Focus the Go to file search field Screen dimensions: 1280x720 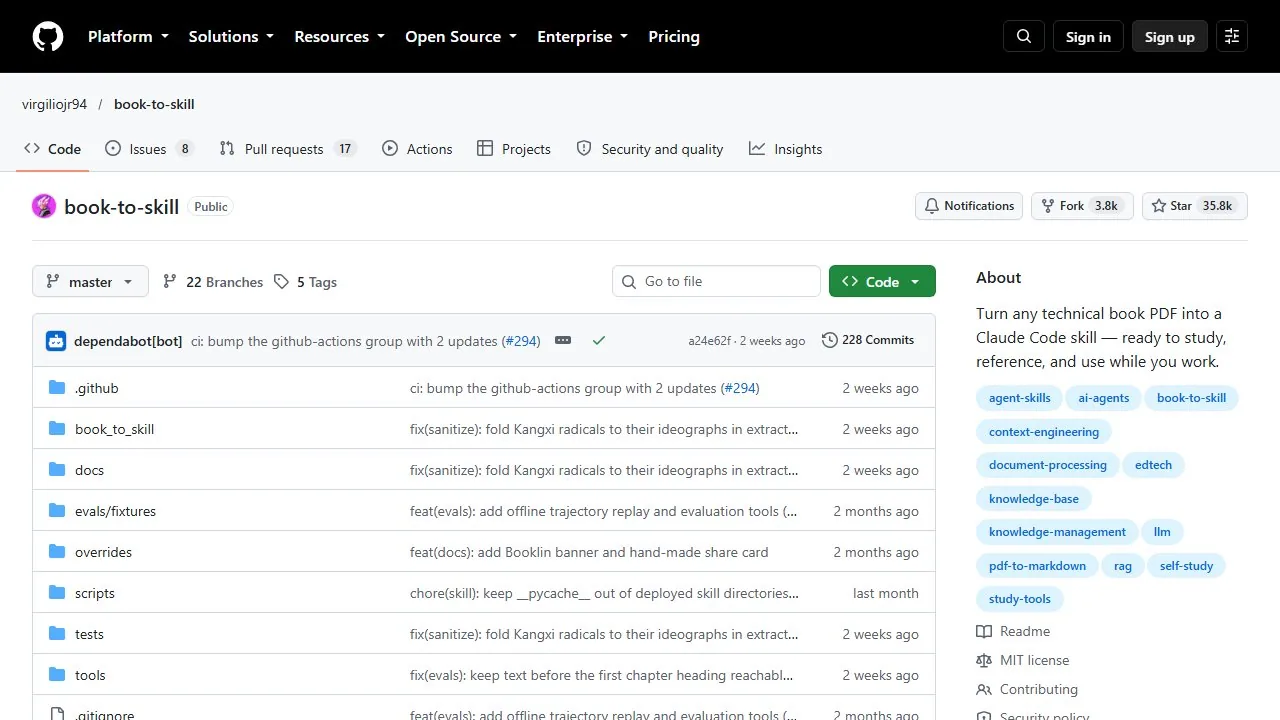[x=716, y=282]
